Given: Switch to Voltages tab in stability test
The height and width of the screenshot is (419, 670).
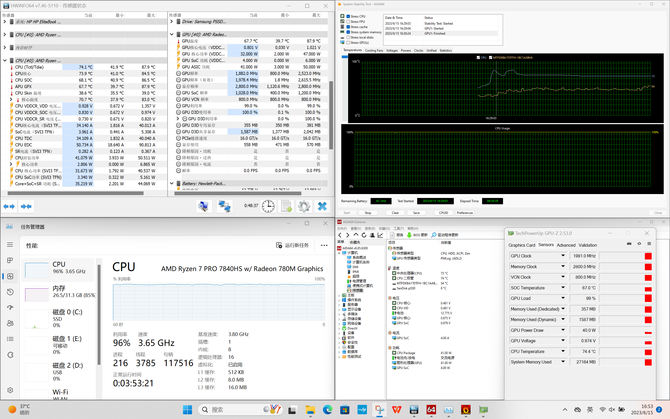Looking at the screenshot, I should [392, 50].
